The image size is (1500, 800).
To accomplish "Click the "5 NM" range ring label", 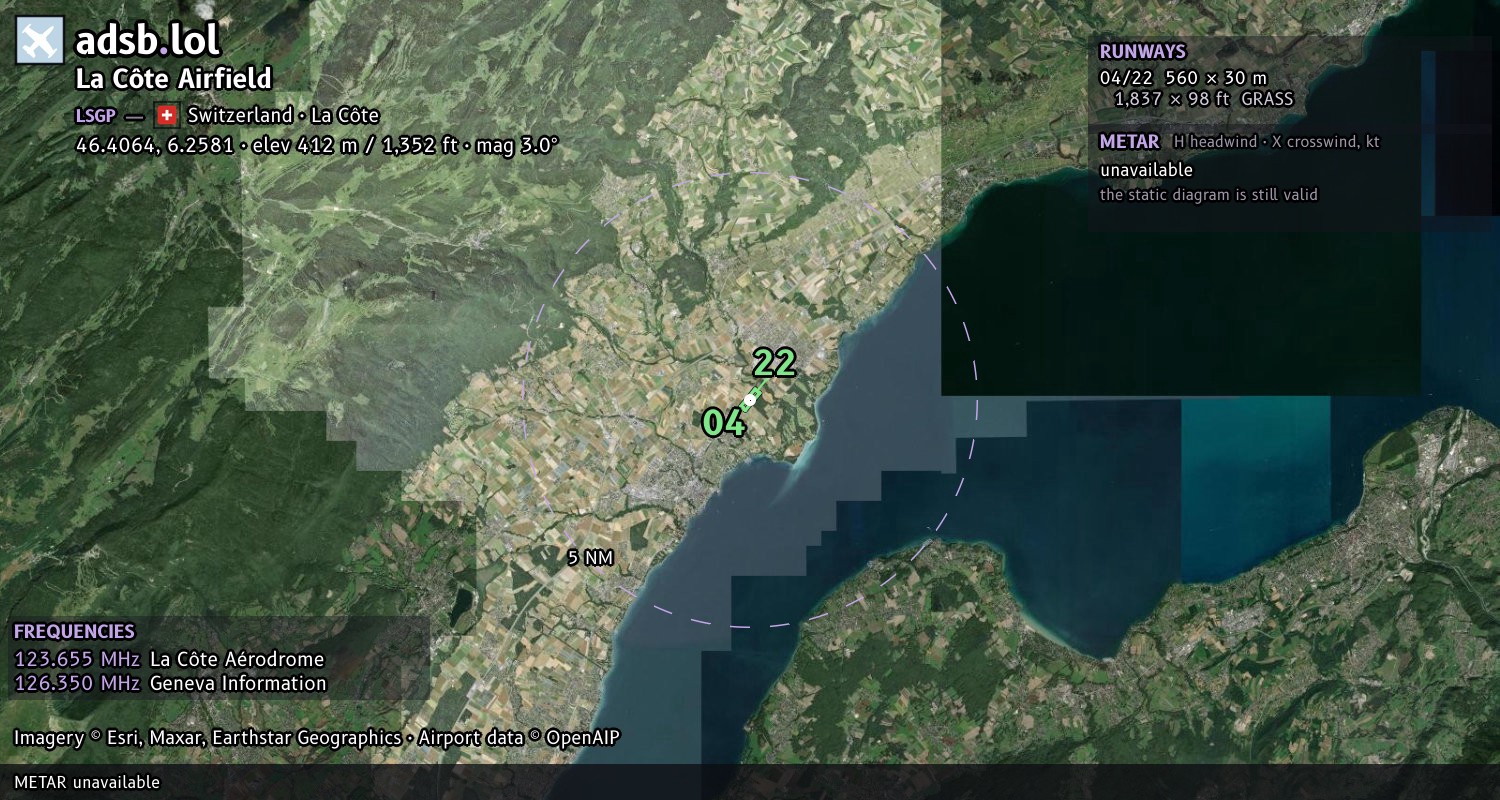I will (589, 558).
